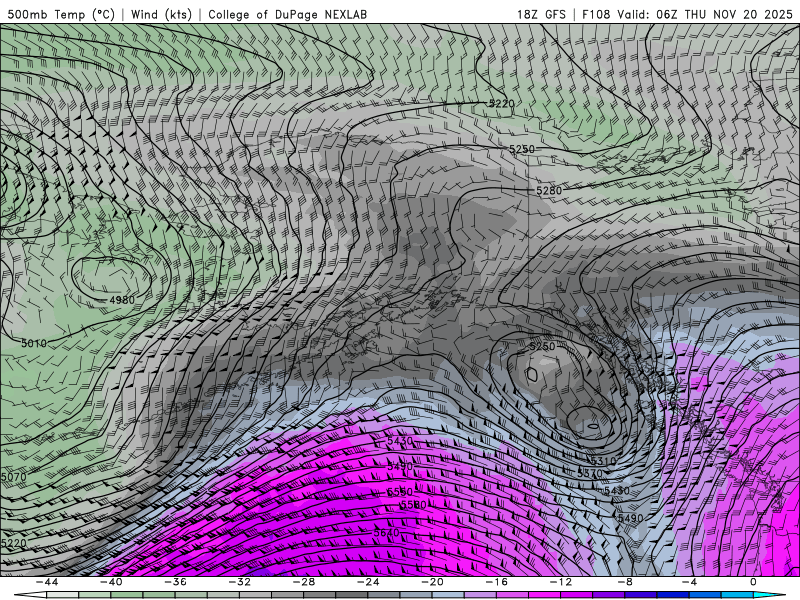Image resolution: width=800 pixels, height=600 pixels.
Task: Click the 0 colorbar tick label
Action: tap(754, 582)
